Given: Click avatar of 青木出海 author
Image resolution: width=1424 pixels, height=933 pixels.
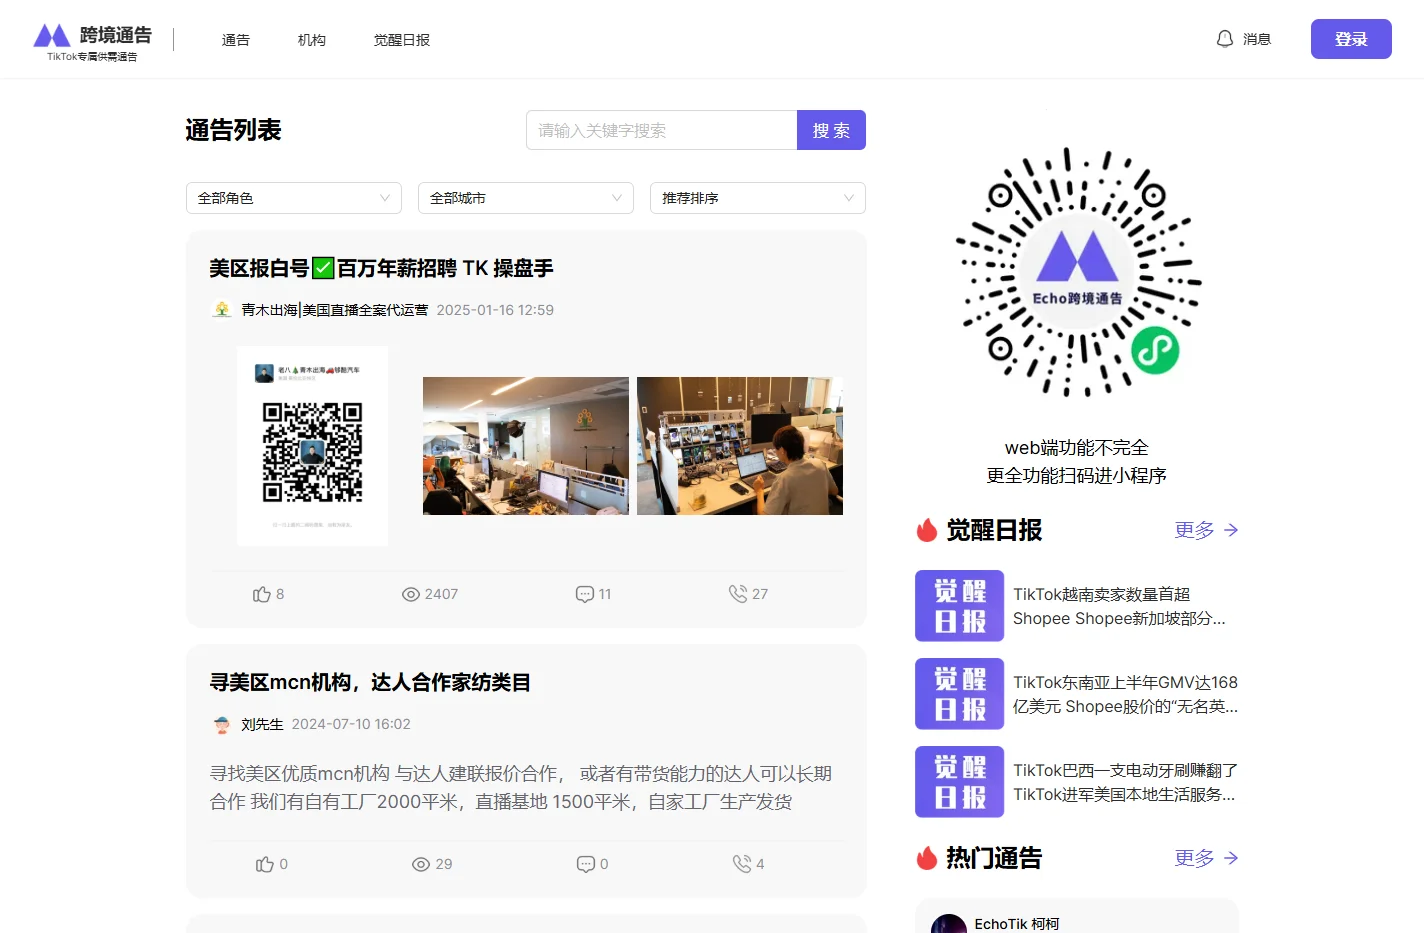Looking at the screenshot, I should (x=222, y=310).
